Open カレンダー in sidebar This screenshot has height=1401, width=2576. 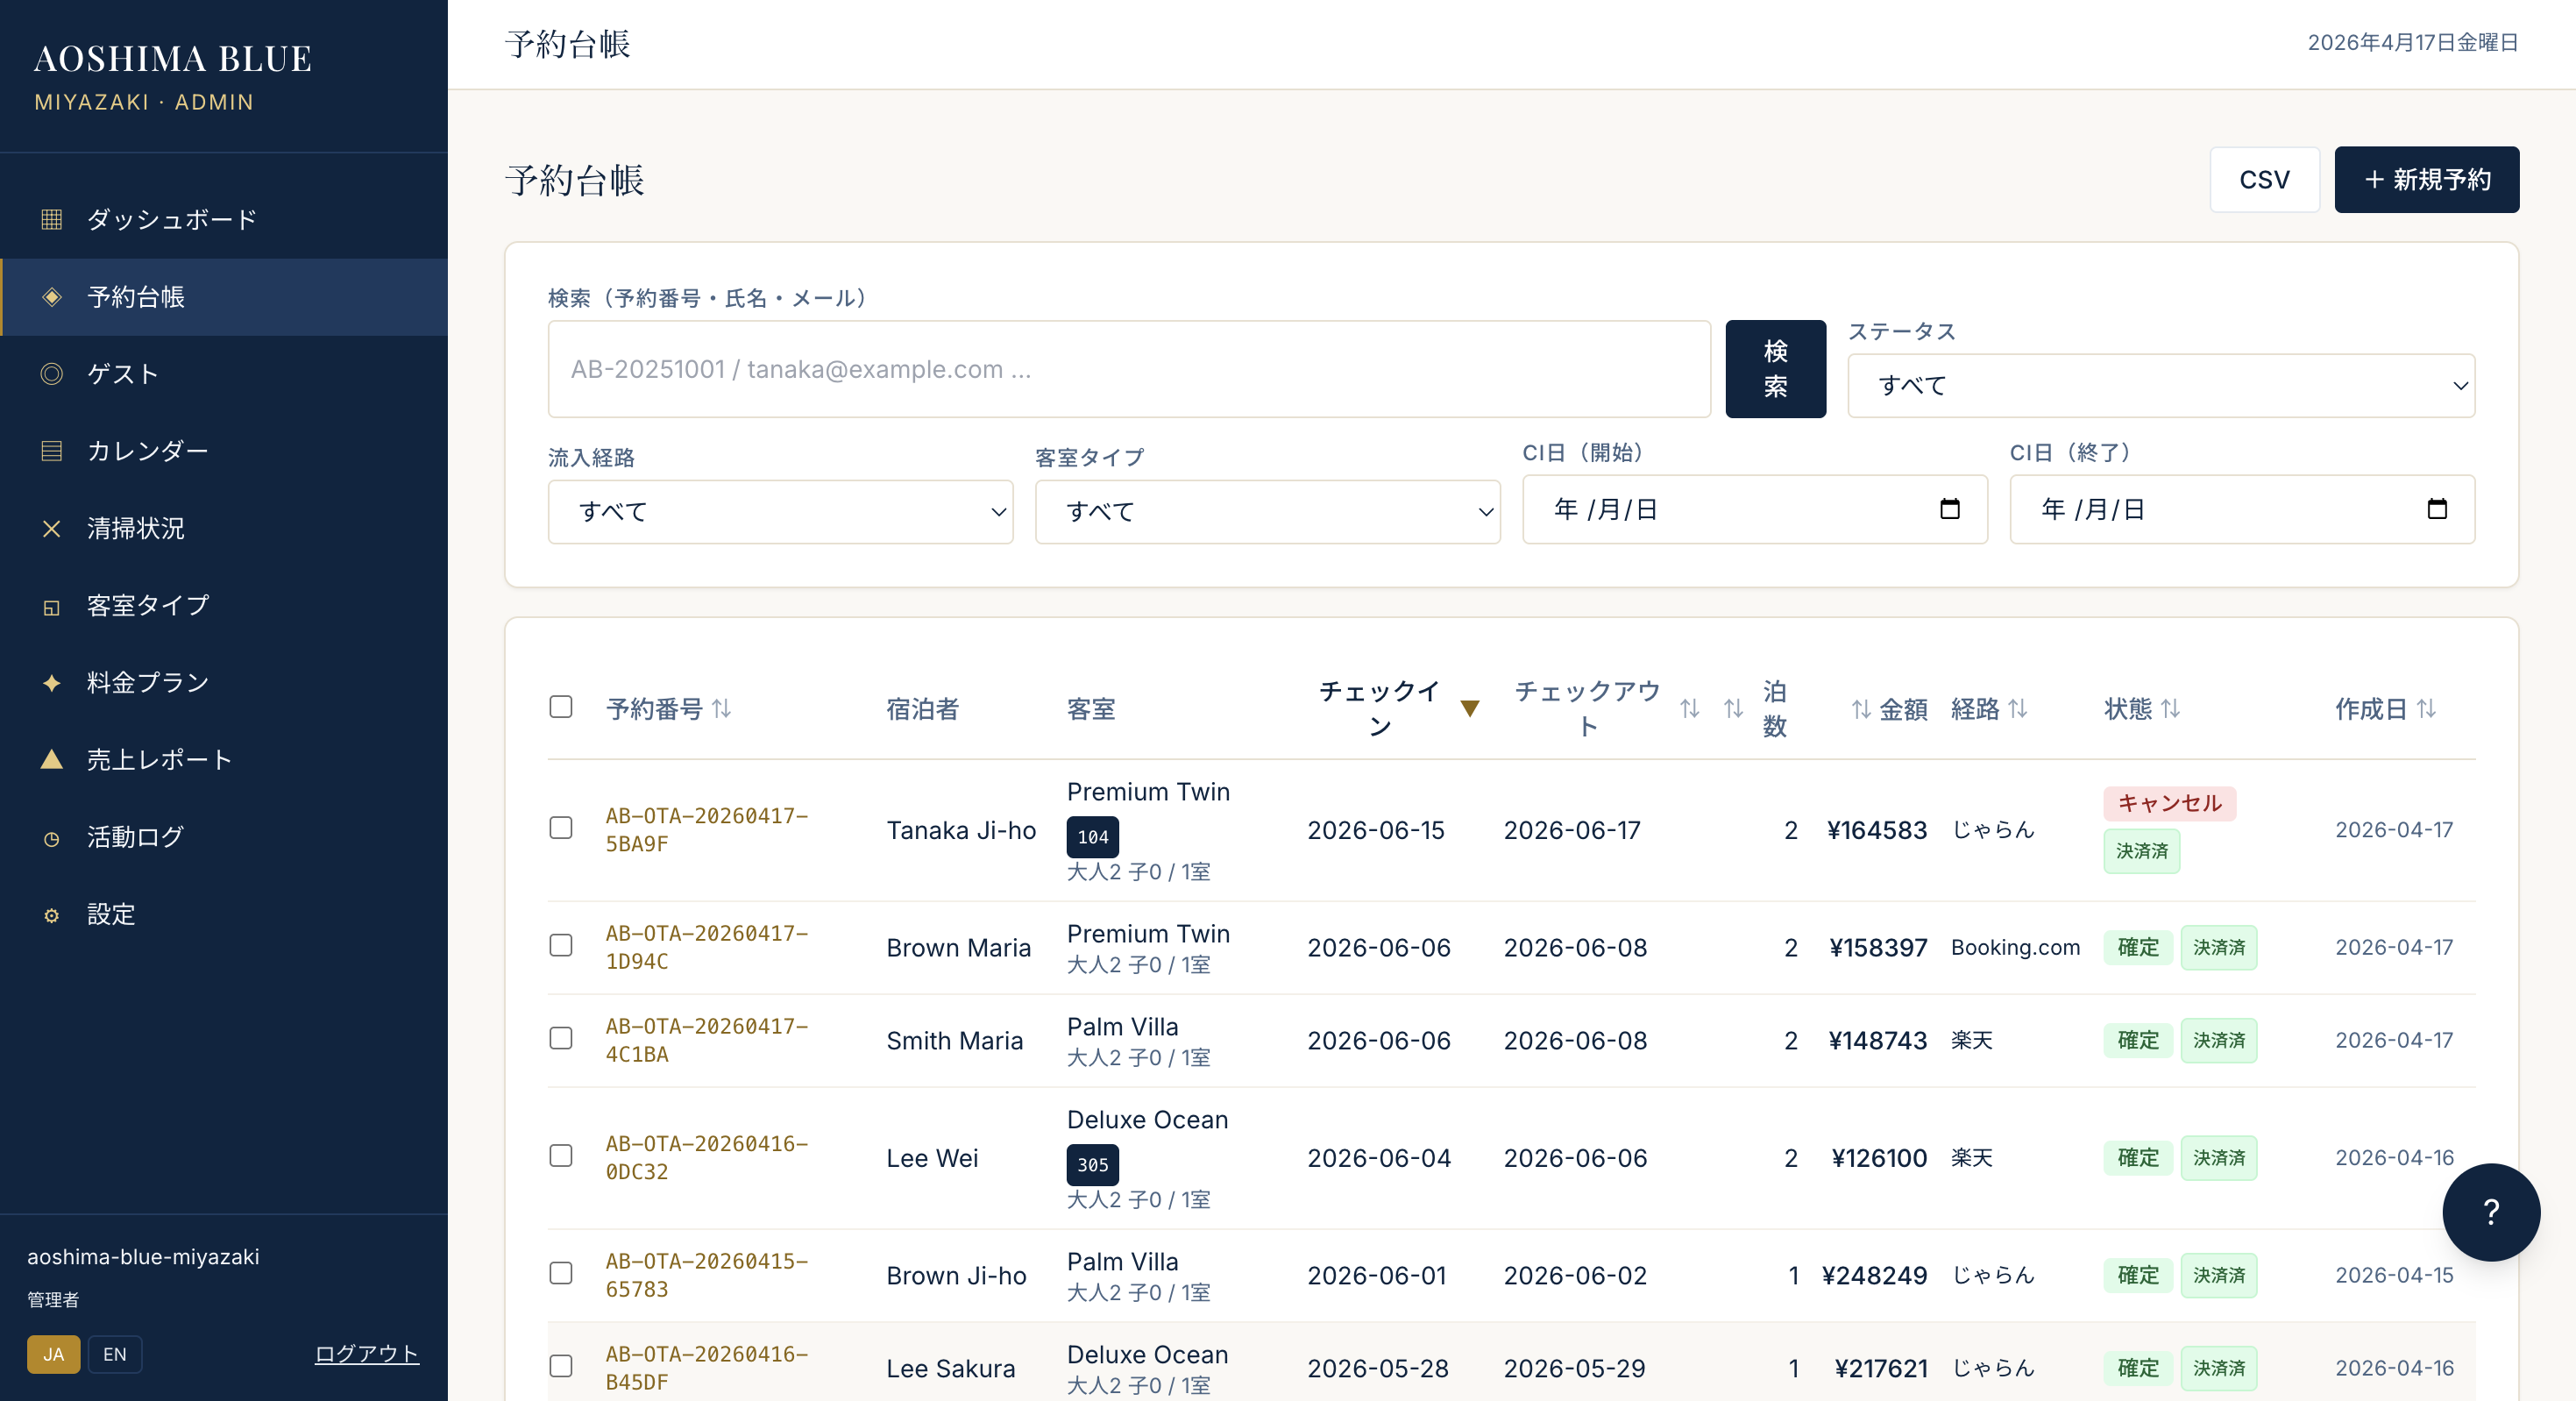[x=224, y=451]
